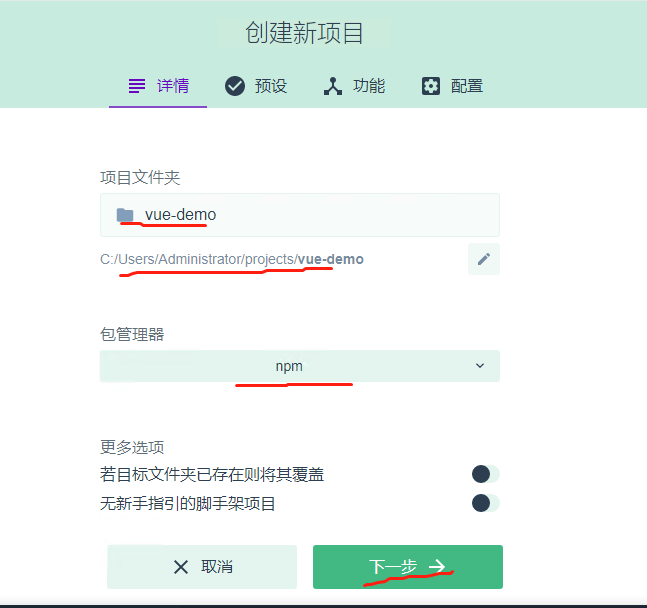
Task: Go to the 功能 tab
Action: pos(354,86)
